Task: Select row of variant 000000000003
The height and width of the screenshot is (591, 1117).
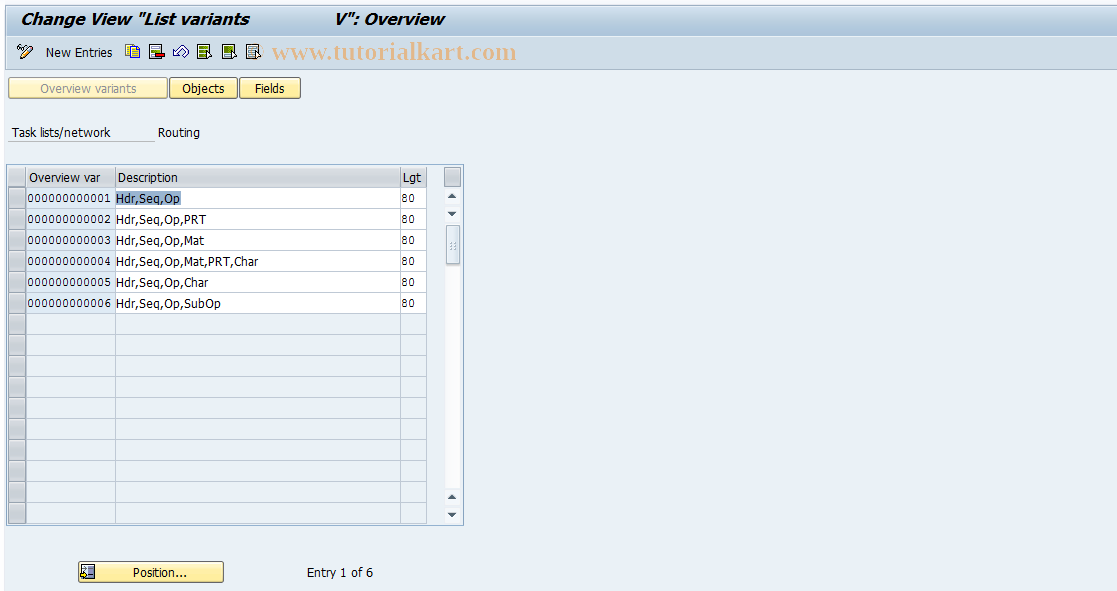Action: click(x=17, y=240)
